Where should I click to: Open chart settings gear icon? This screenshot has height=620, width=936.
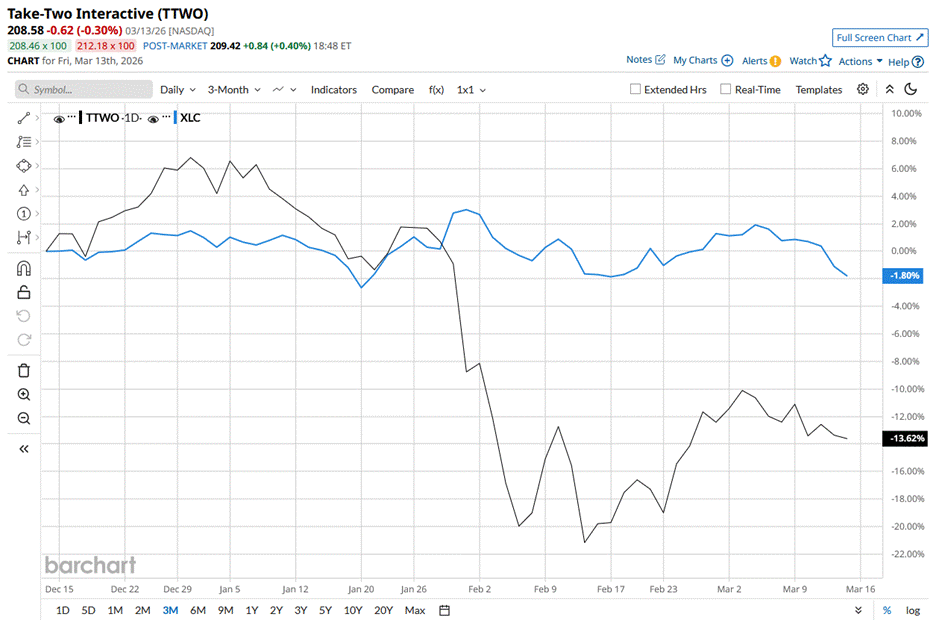click(863, 89)
